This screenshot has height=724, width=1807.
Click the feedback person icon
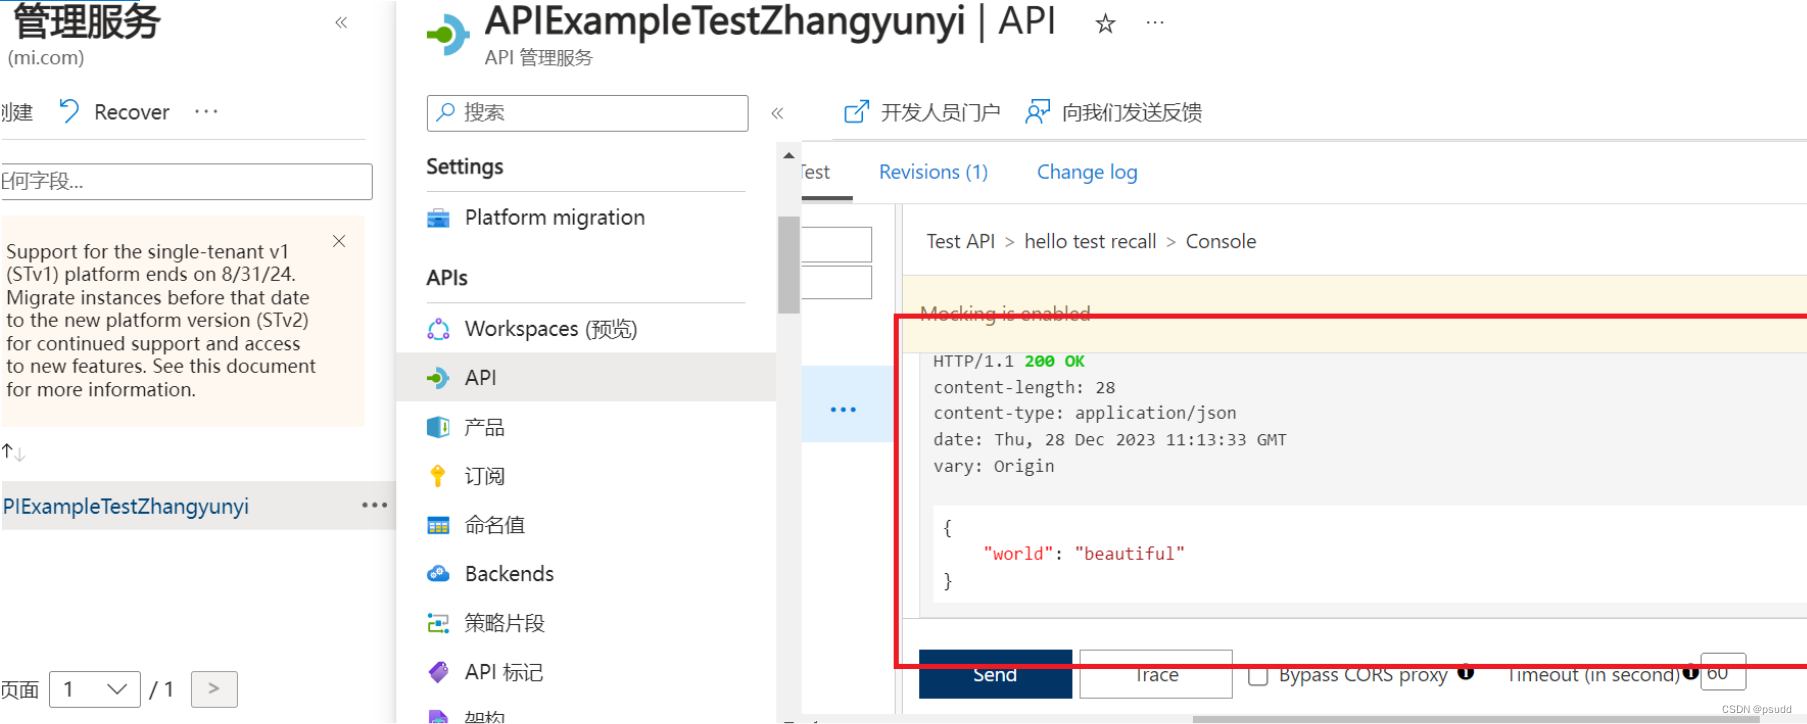point(1037,112)
